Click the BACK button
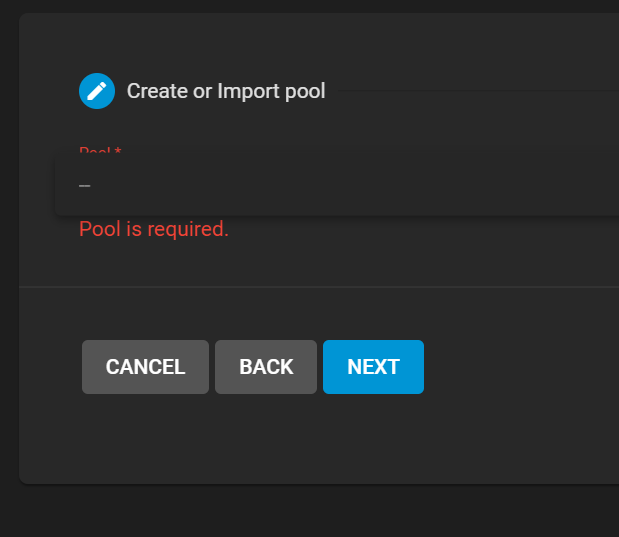 tap(266, 367)
